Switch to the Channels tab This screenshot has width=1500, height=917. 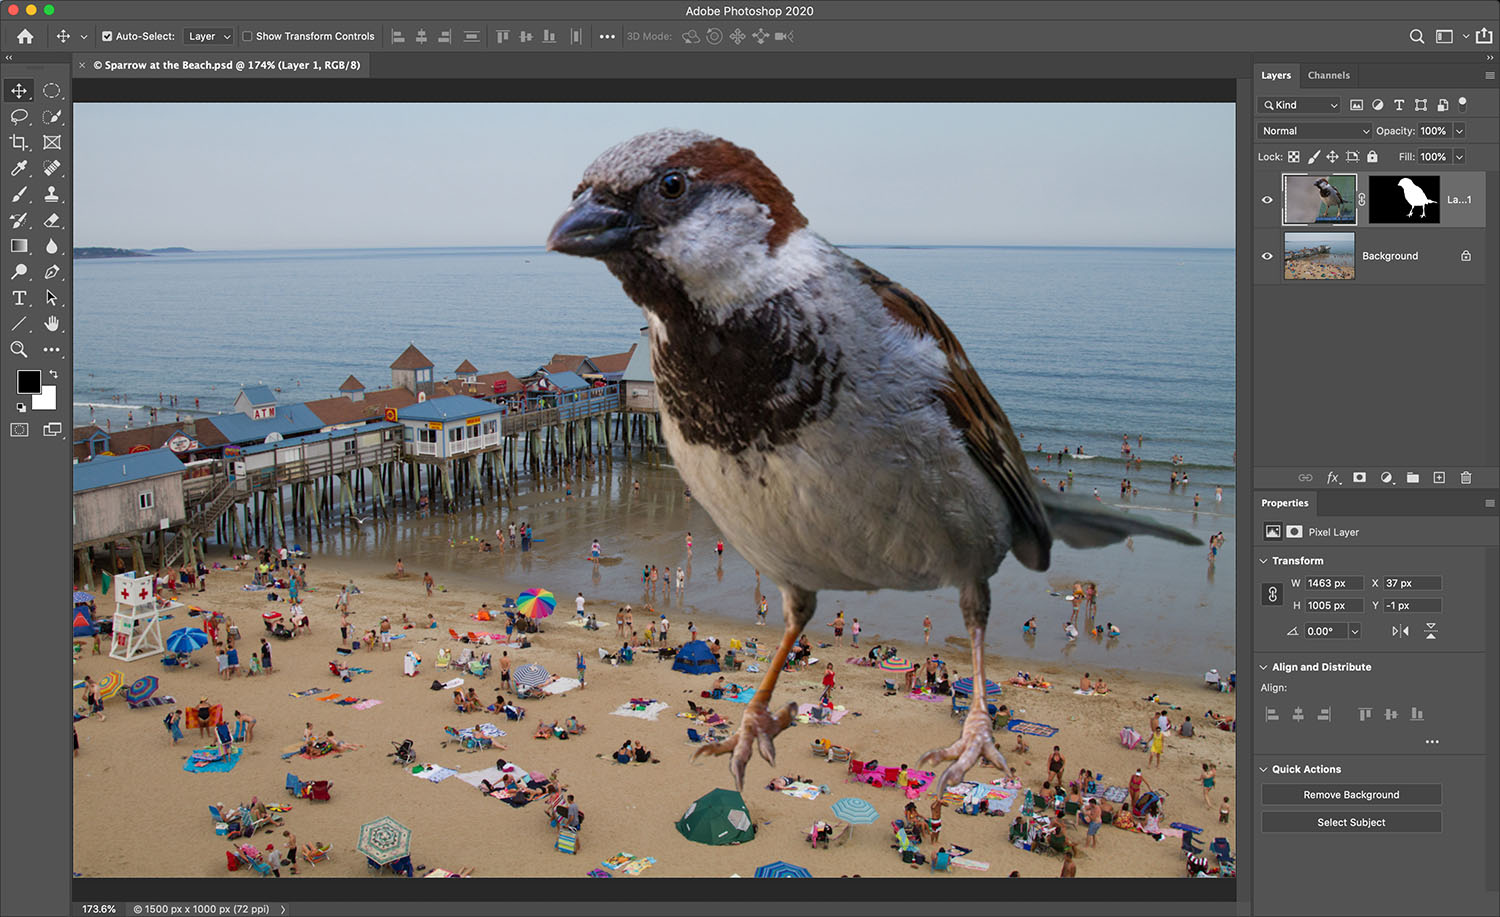coord(1328,75)
